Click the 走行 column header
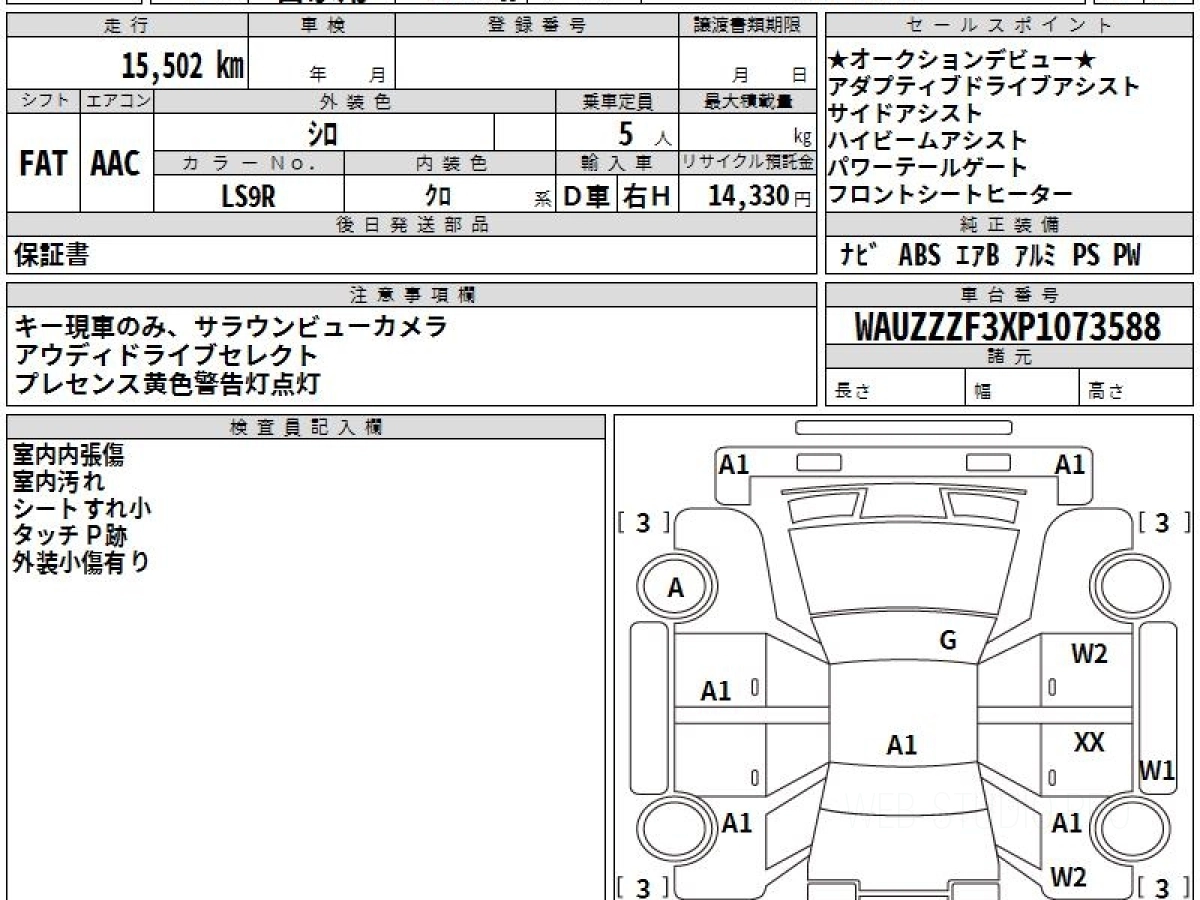 coord(127,26)
